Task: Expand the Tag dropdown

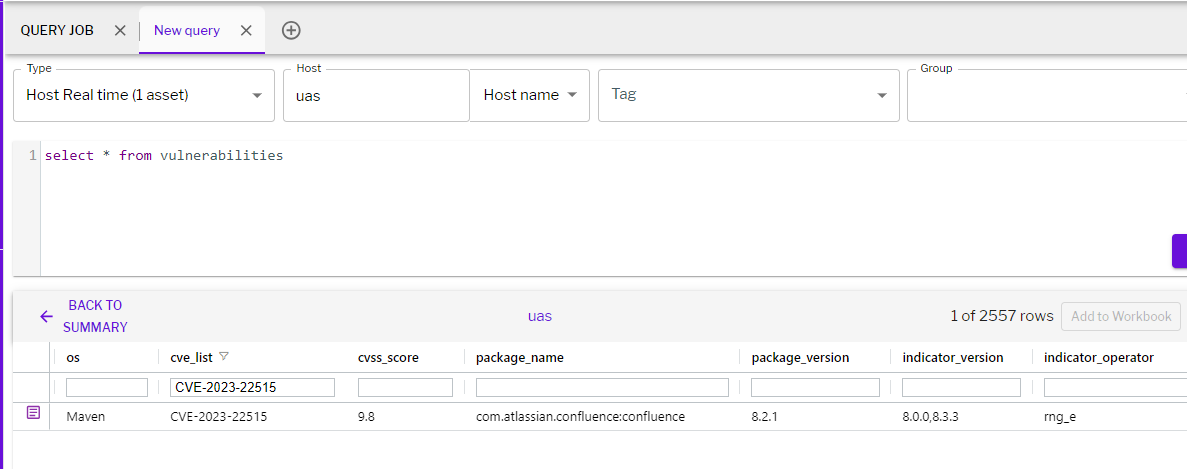Action: [881, 96]
